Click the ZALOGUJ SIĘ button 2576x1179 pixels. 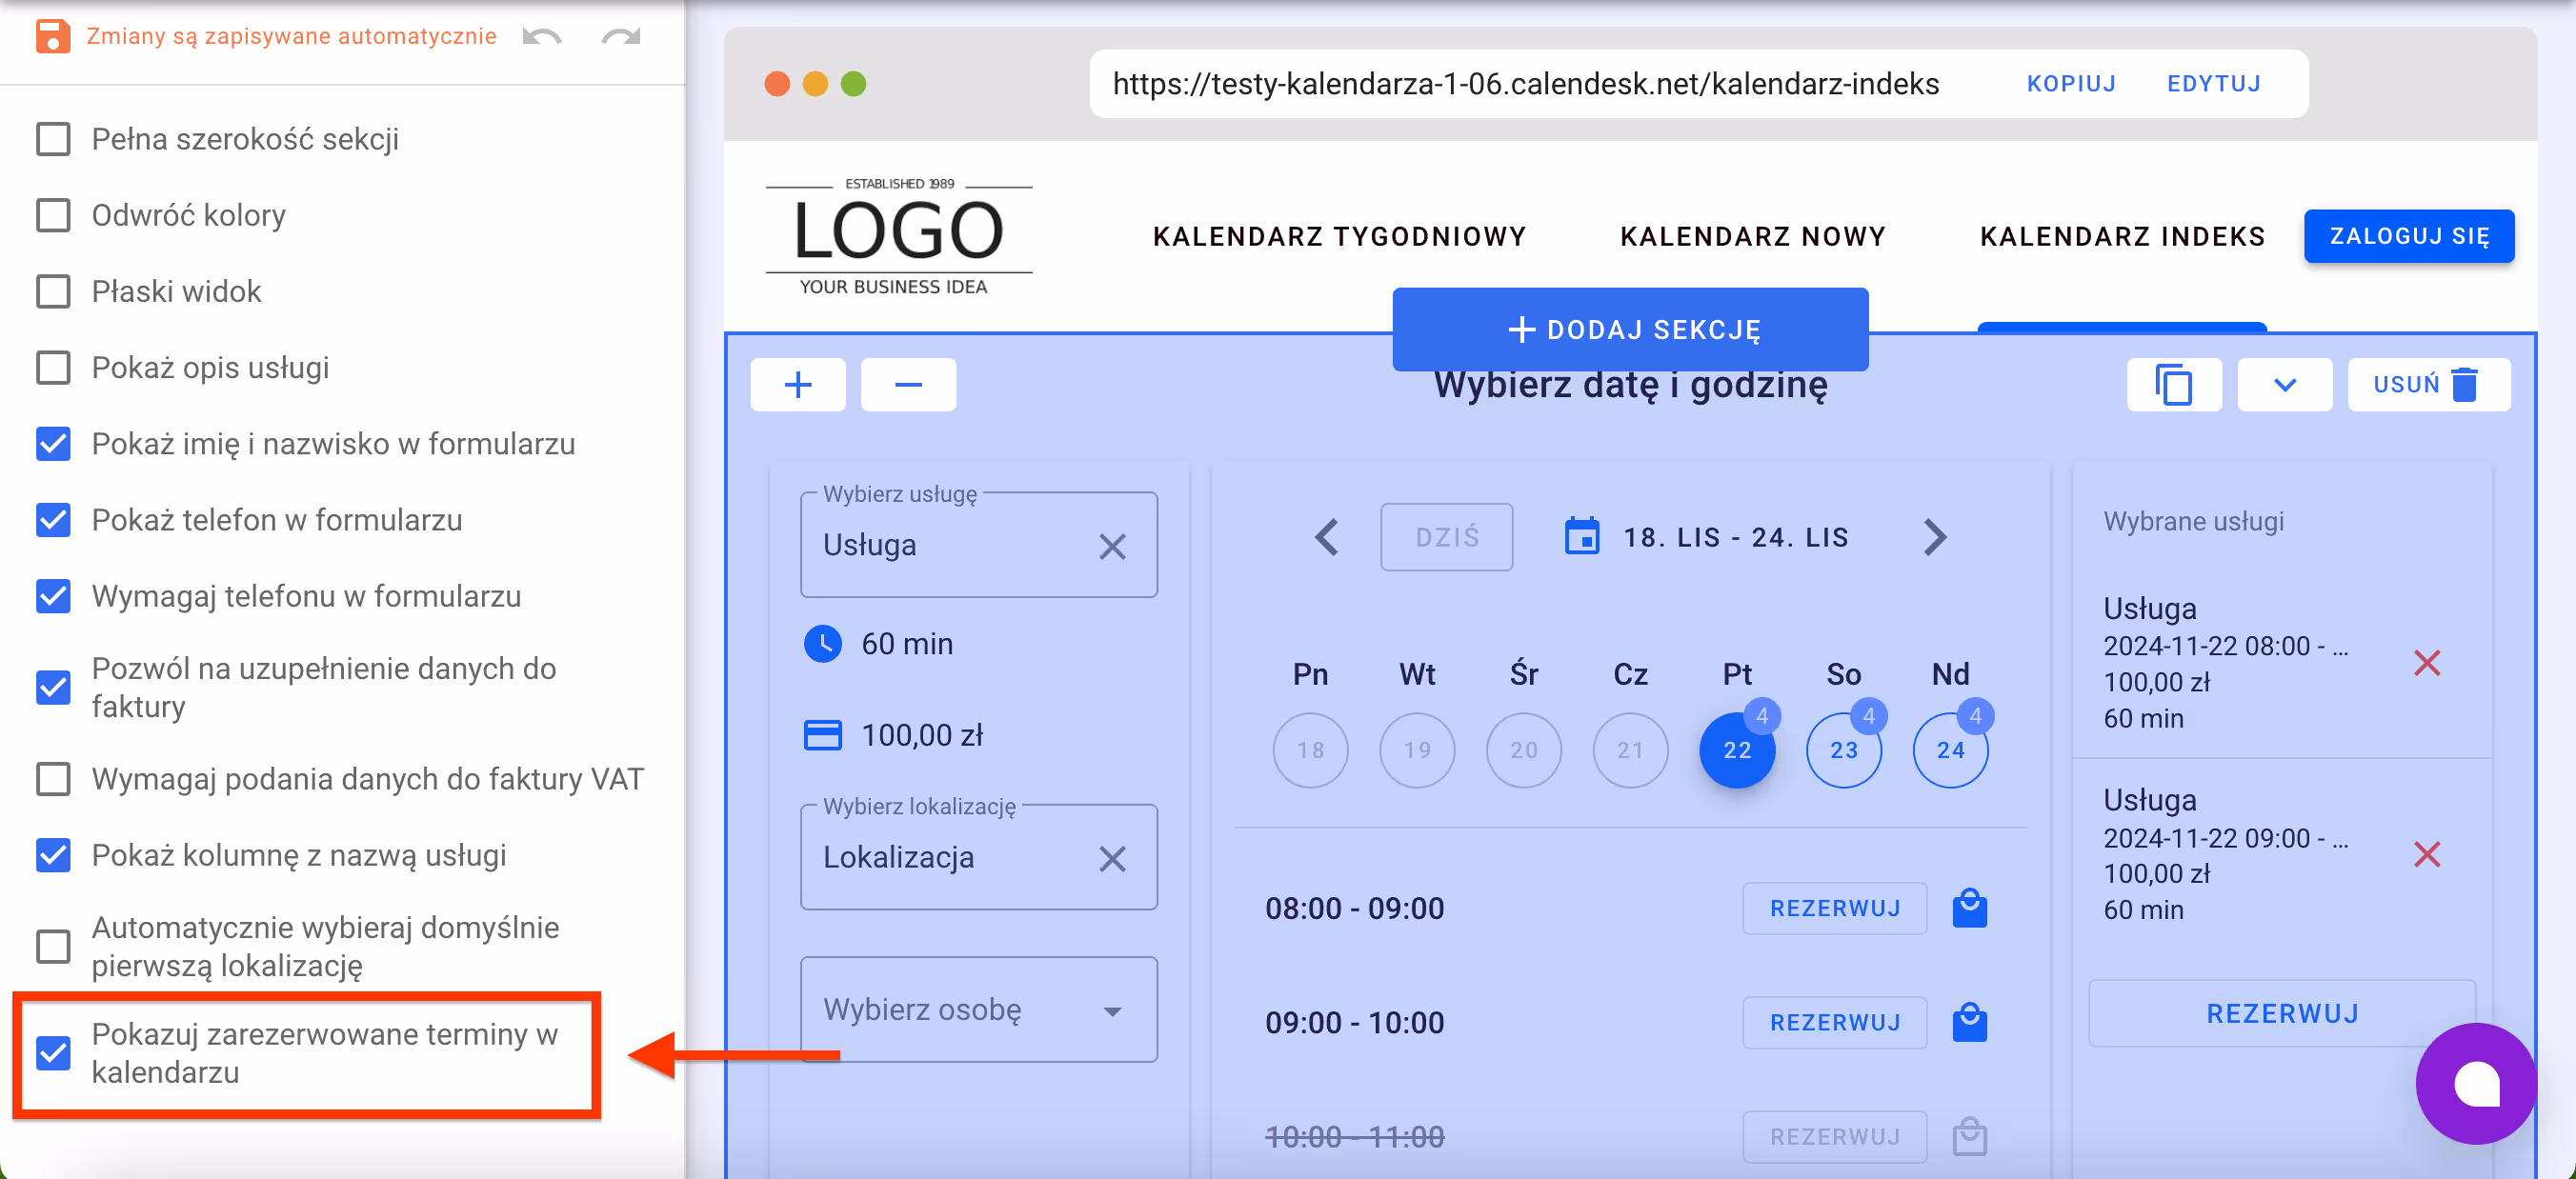pos(2409,236)
